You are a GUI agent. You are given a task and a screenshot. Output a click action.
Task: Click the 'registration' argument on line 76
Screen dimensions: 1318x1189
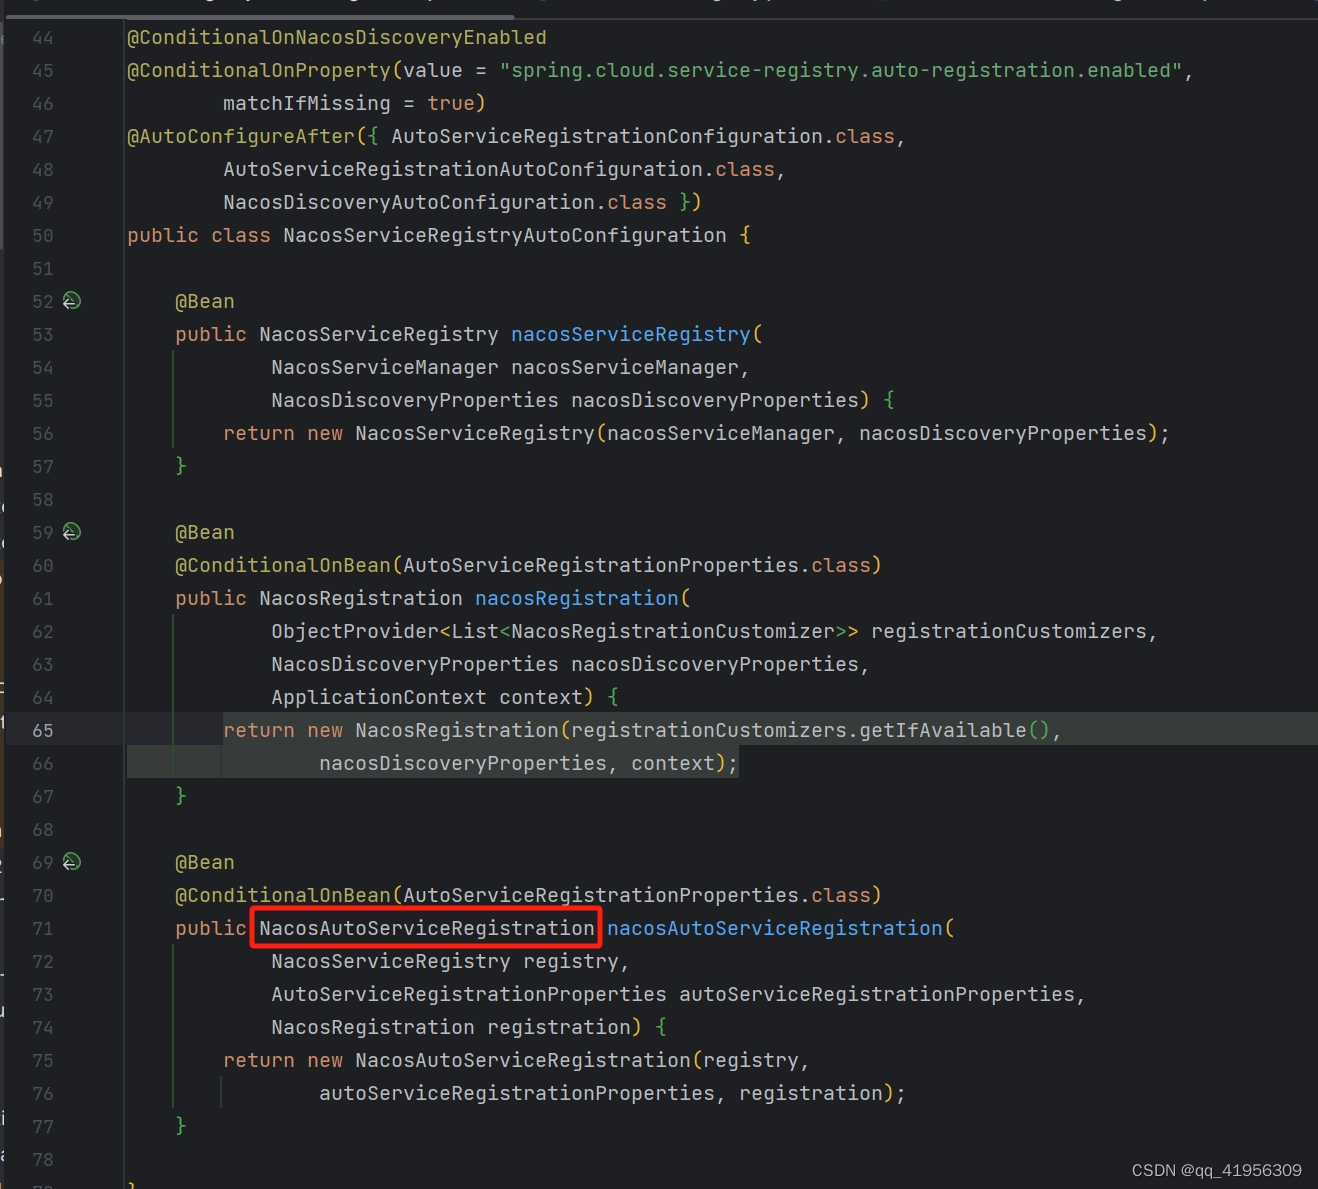[x=811, y=1093]
